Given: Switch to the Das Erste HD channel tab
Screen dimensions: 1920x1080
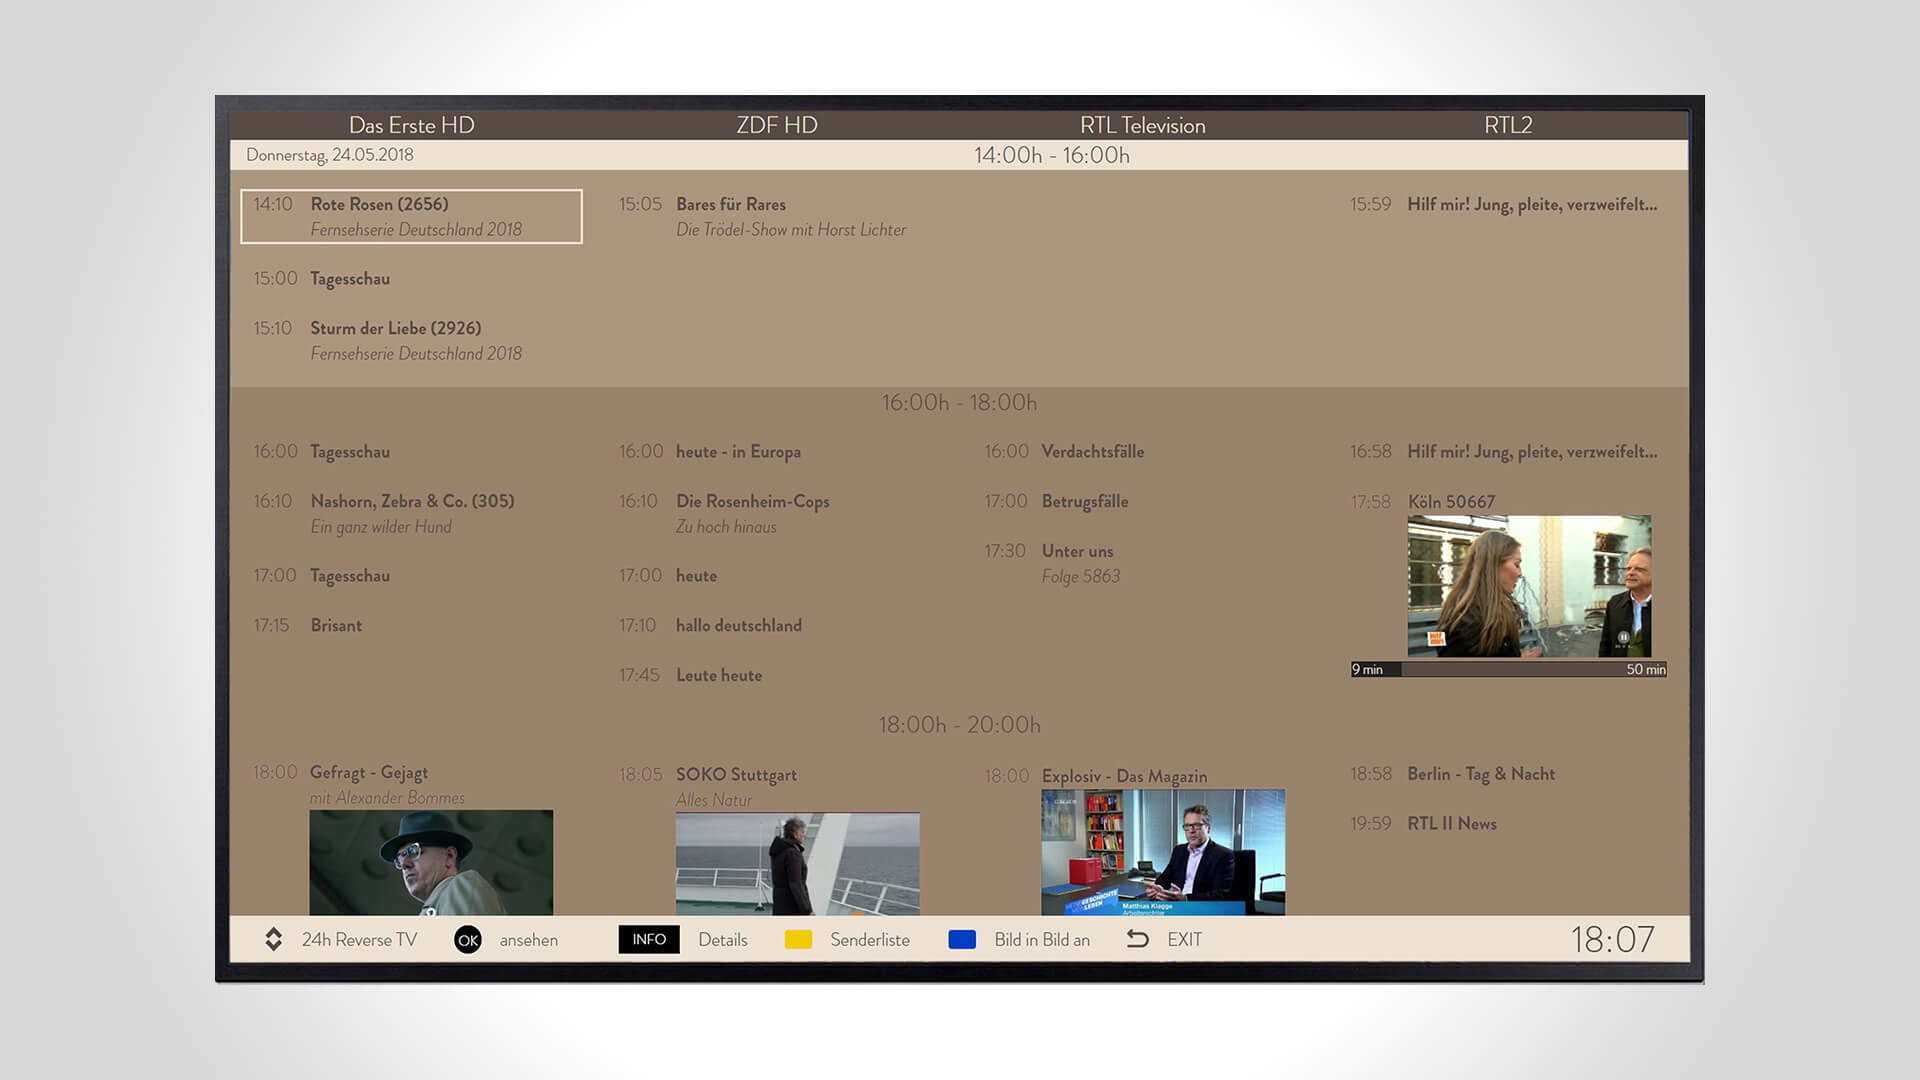Looking at the screenshot, I should [x=412, y=125].
